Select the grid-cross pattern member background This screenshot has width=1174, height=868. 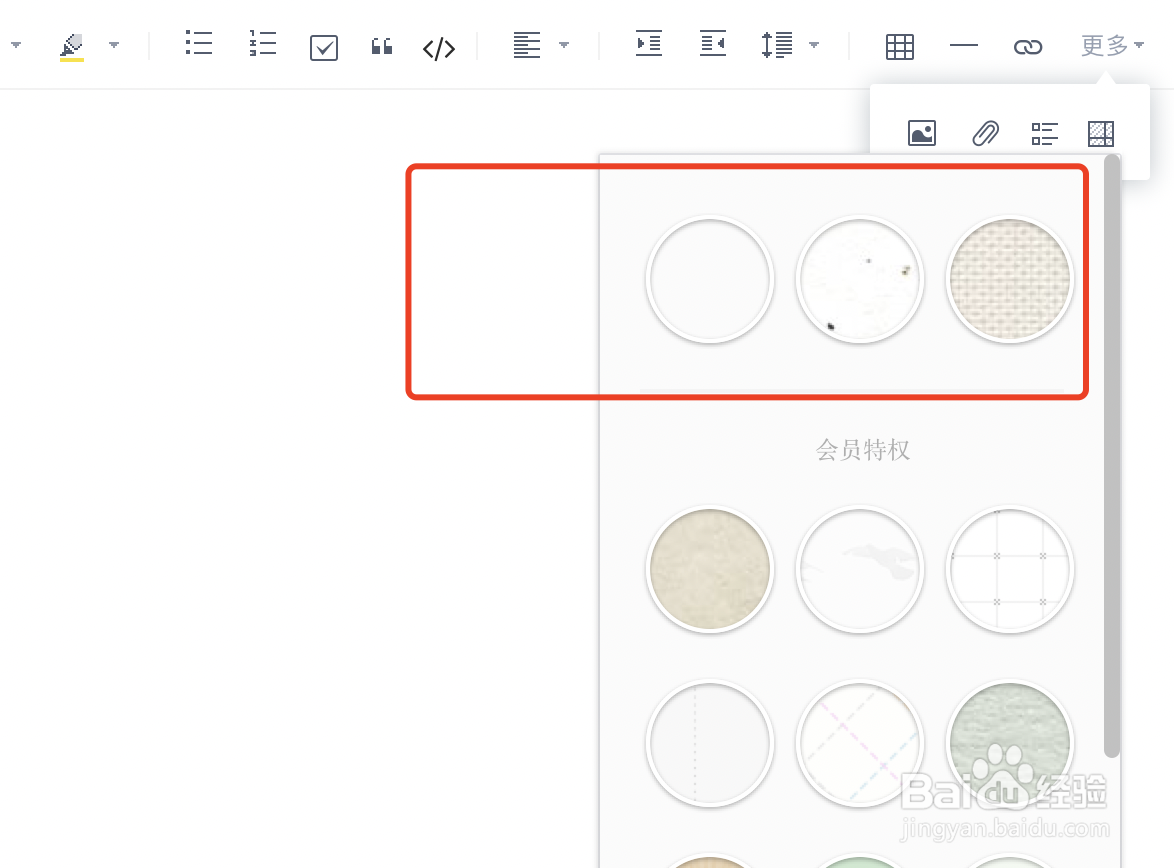pyautogui.click(x=1009, y=569)
